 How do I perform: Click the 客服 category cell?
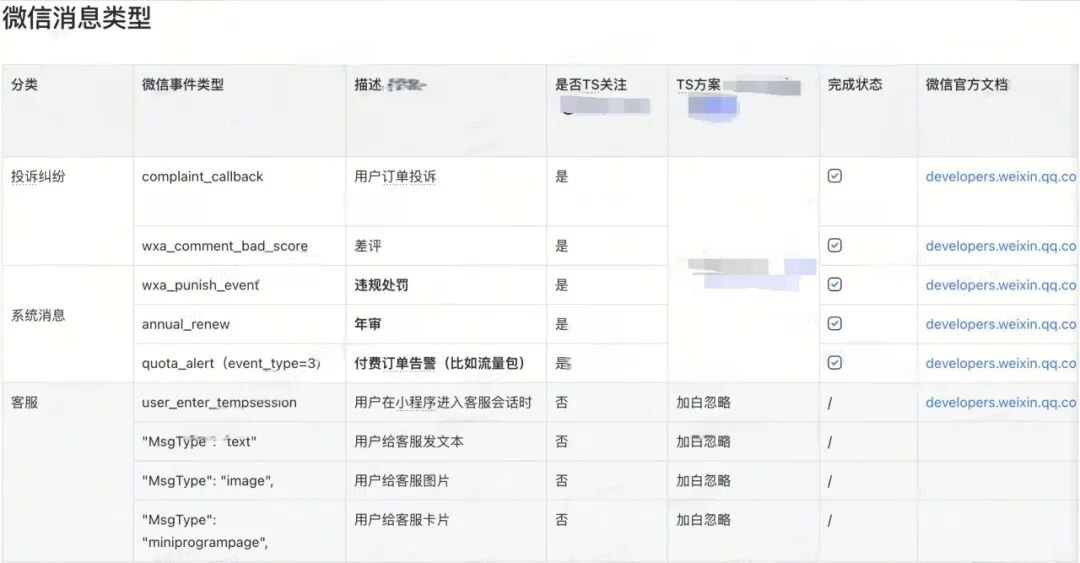[68, 472]
